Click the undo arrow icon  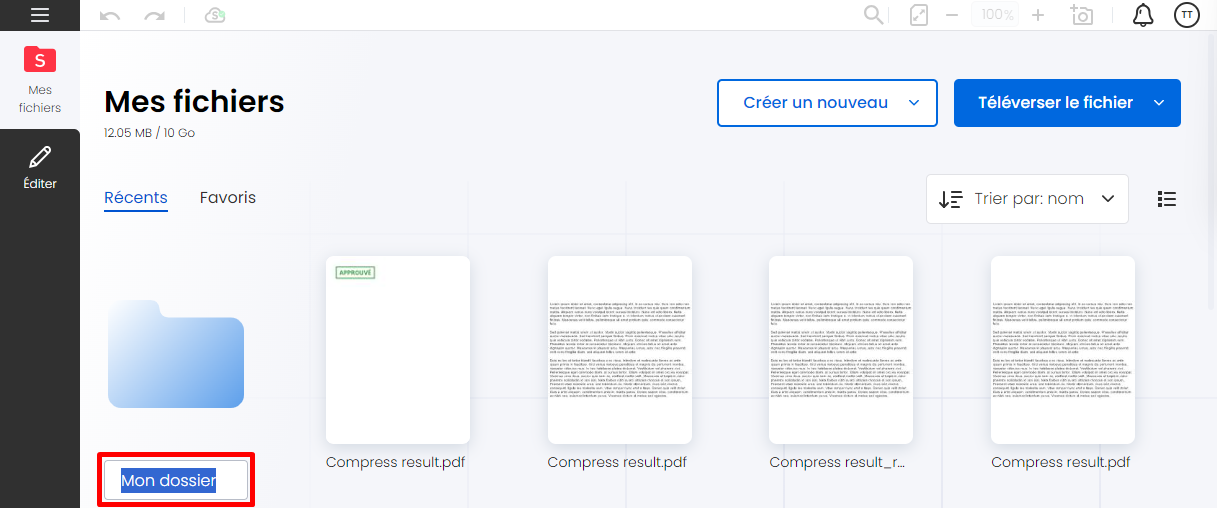pyautogui.click(x=110, y=15)
